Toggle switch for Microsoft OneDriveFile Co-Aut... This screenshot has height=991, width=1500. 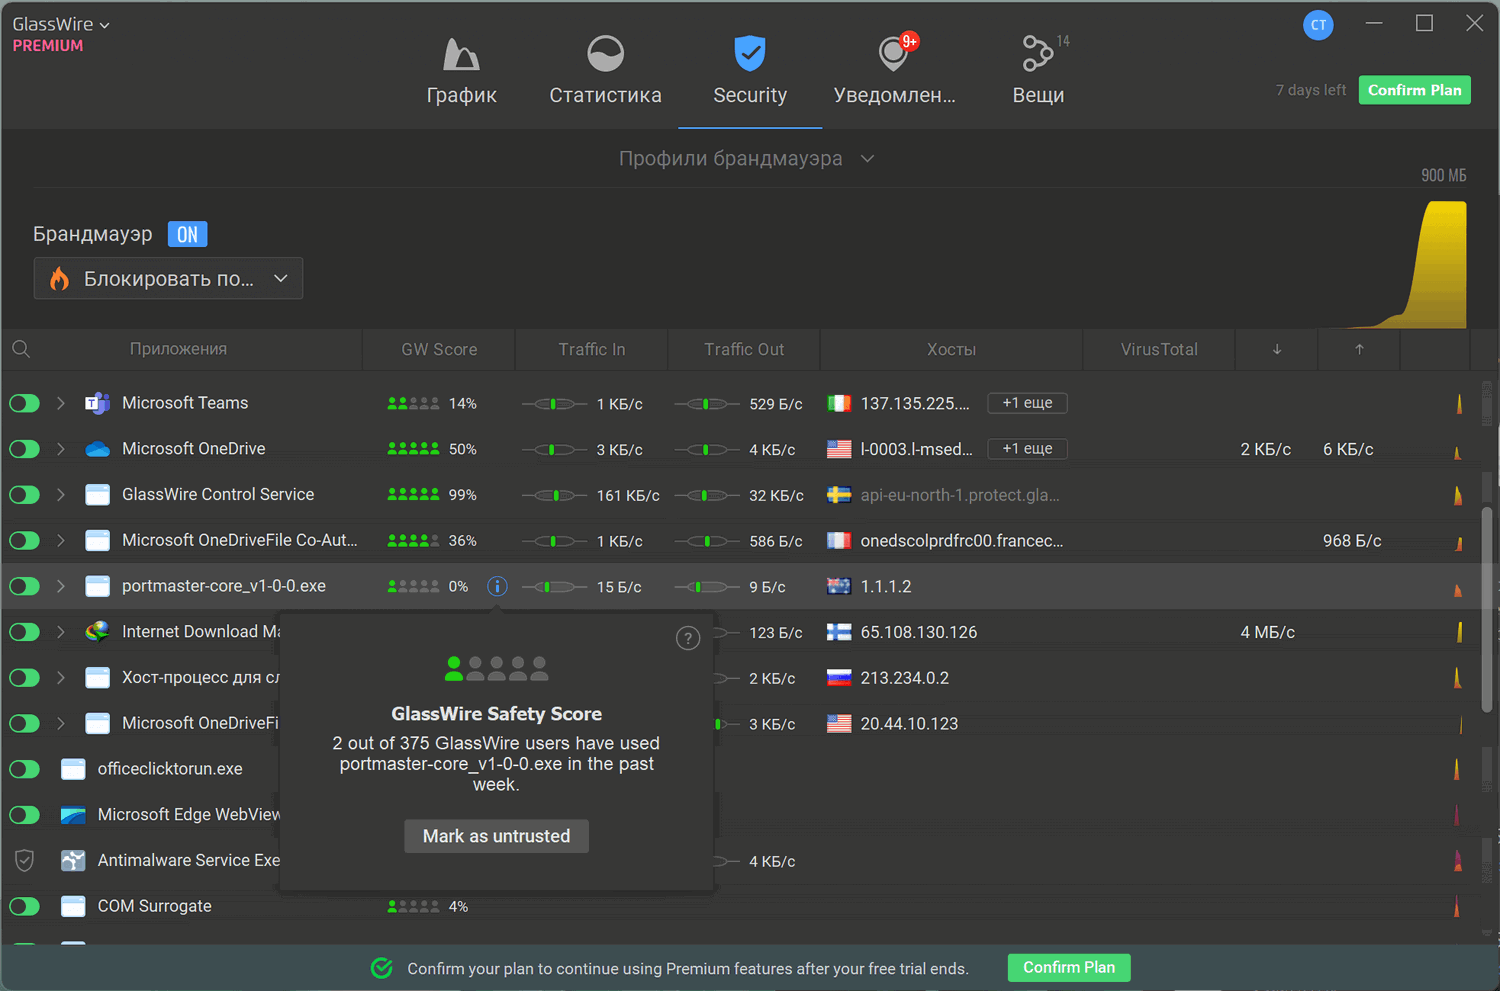25,541
